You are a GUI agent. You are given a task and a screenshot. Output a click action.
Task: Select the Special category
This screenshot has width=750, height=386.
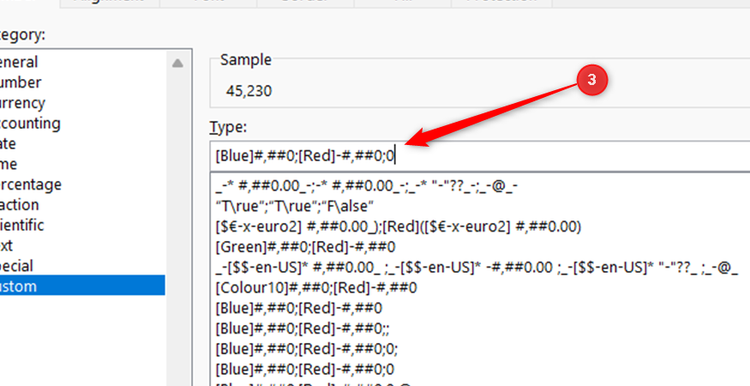coord(82,266)
